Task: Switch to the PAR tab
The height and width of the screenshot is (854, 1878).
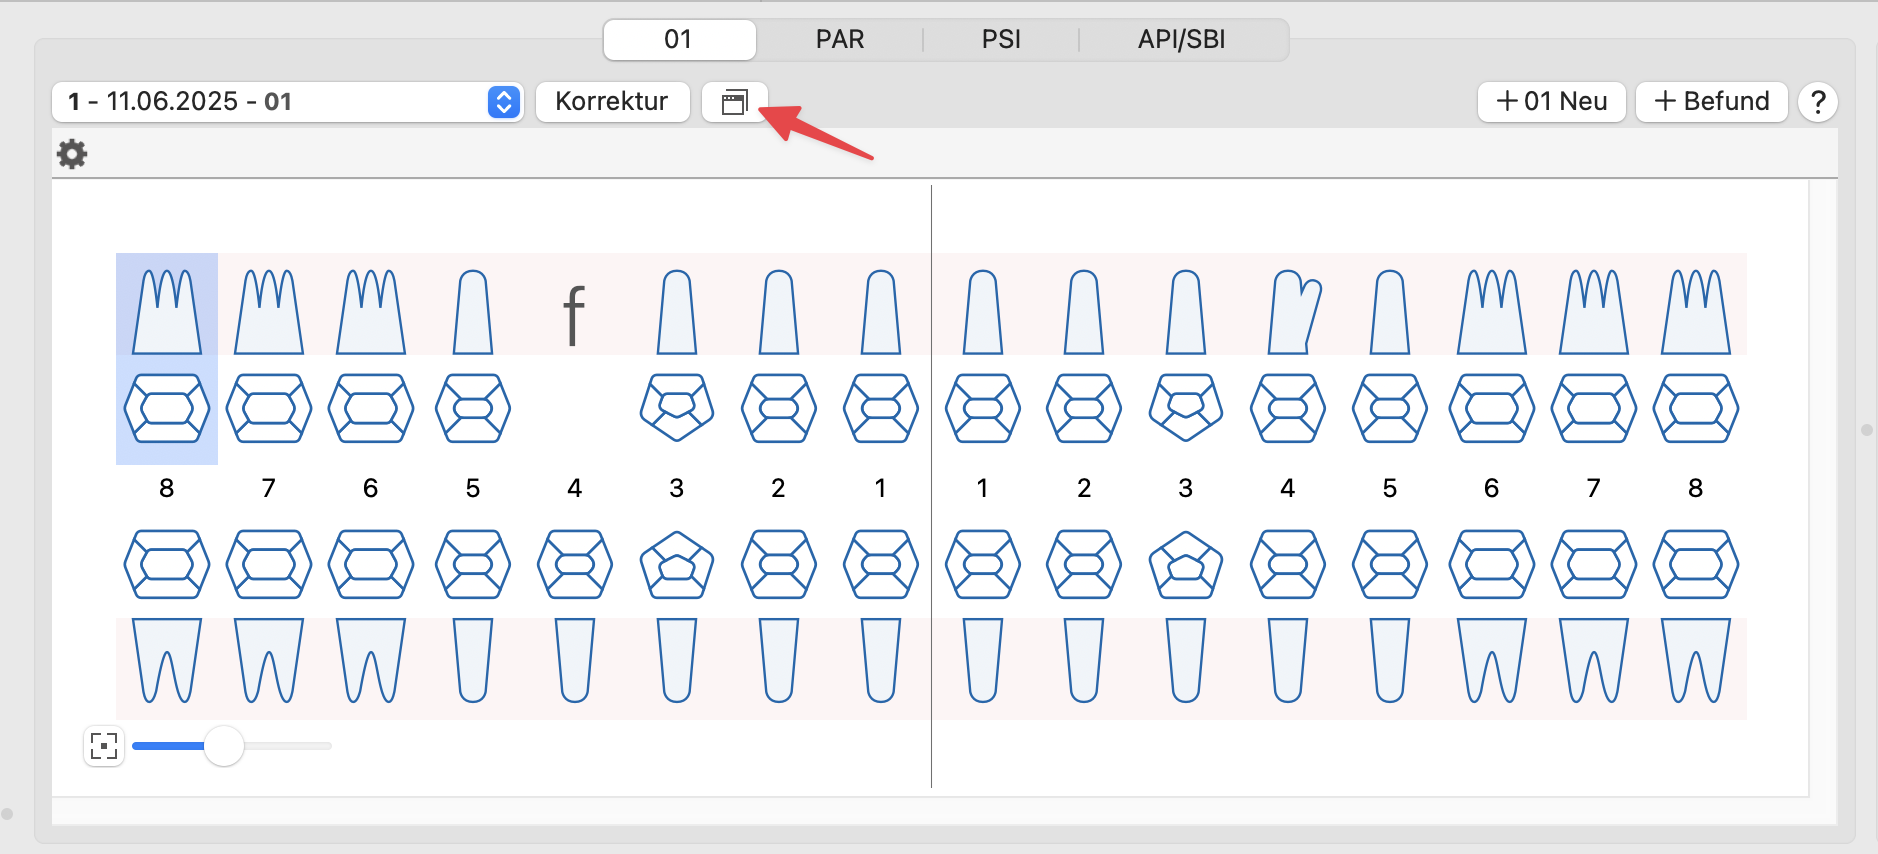Action: [840, 39]
